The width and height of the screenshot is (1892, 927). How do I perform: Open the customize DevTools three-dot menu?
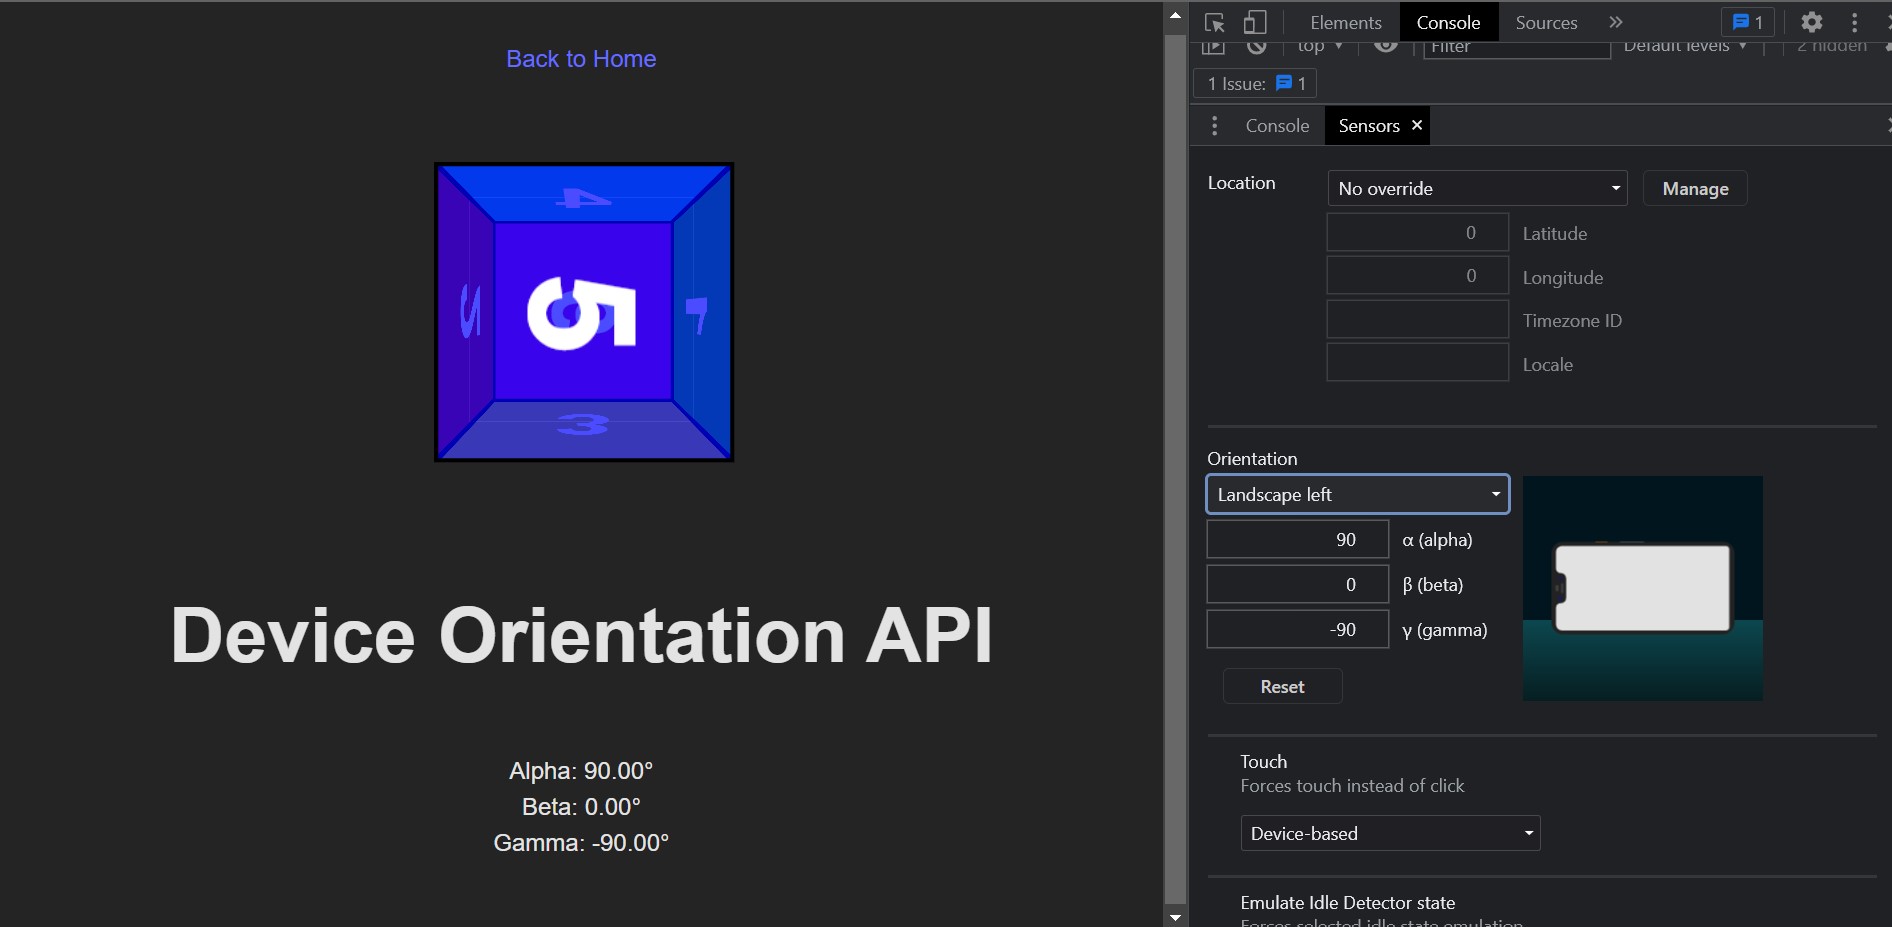pos(1854,22)
